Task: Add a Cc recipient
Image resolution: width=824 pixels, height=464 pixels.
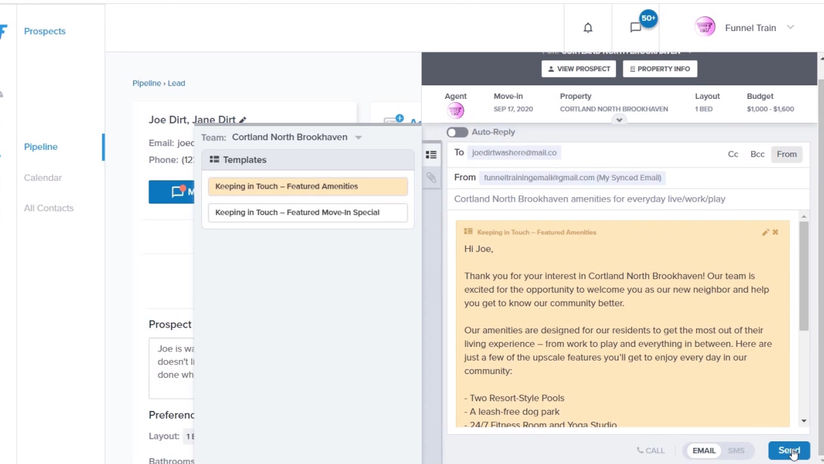Action: click(x=733, y=154)
